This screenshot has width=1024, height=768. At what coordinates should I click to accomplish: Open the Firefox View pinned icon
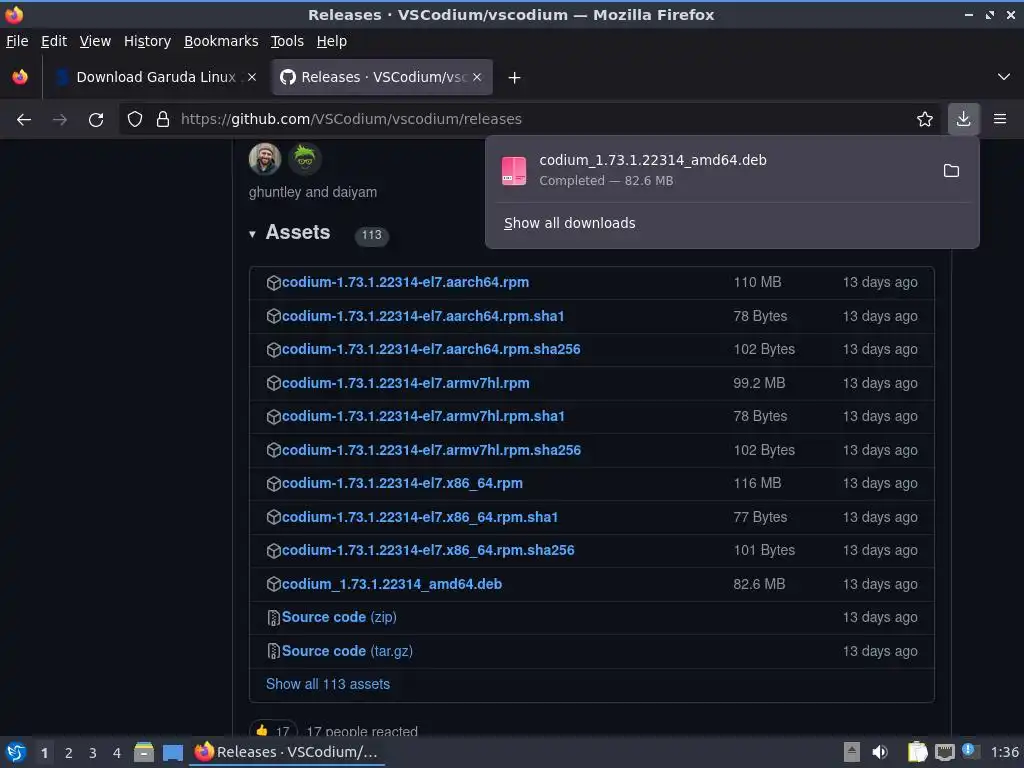tap(20, 77)
